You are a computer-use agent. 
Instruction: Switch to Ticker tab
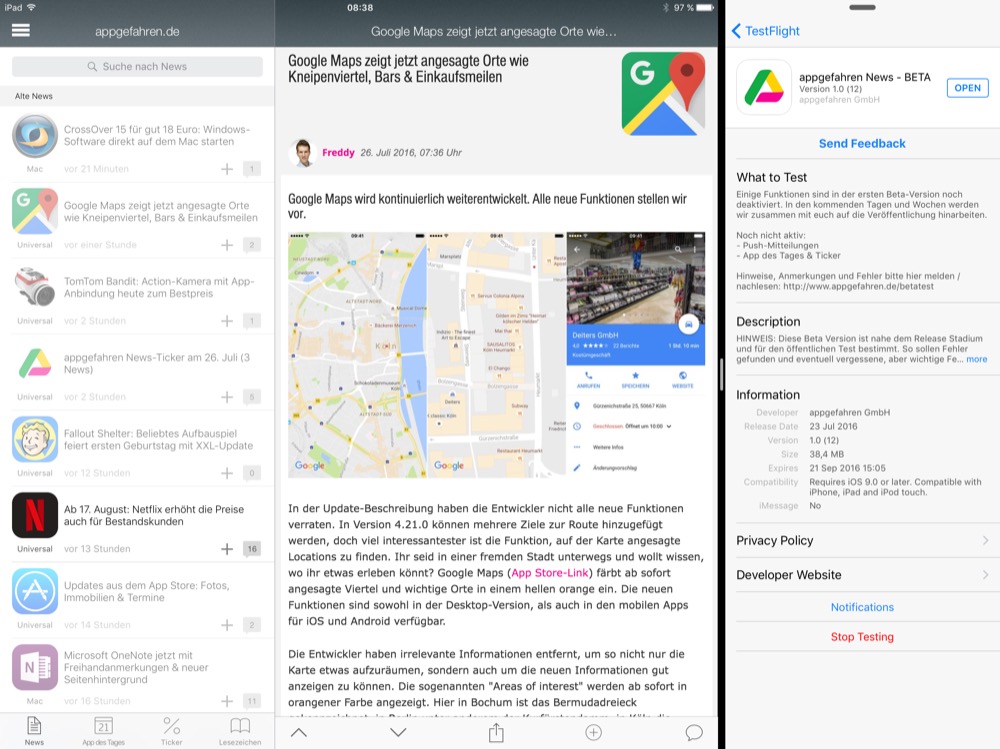coord(171,731)
